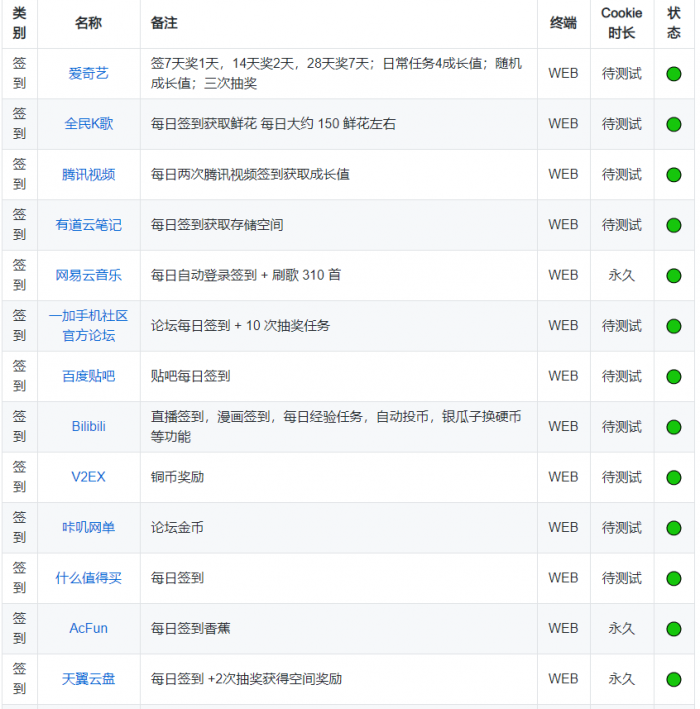Image resolution: width=700 pixels, height=709 pixels.
Task: Select note '论坛每日签到 + 10 次抽奖任务'
Action: (x=240, y=326)
